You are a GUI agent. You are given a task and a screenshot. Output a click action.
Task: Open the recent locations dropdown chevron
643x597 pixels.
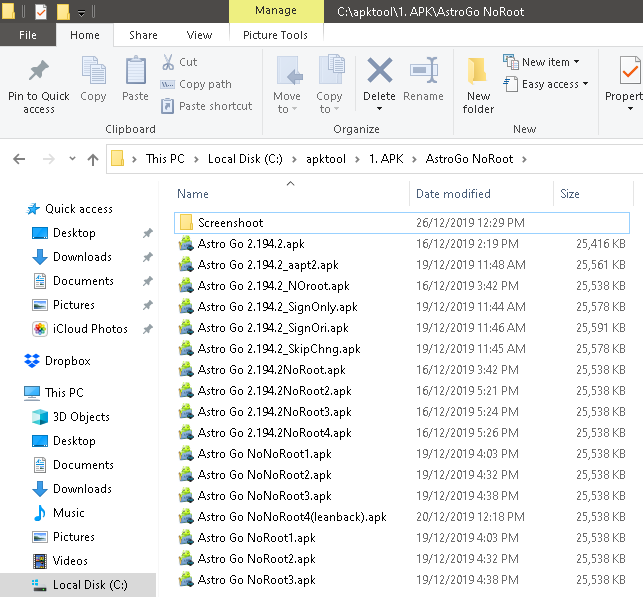(x=72, y=159)
